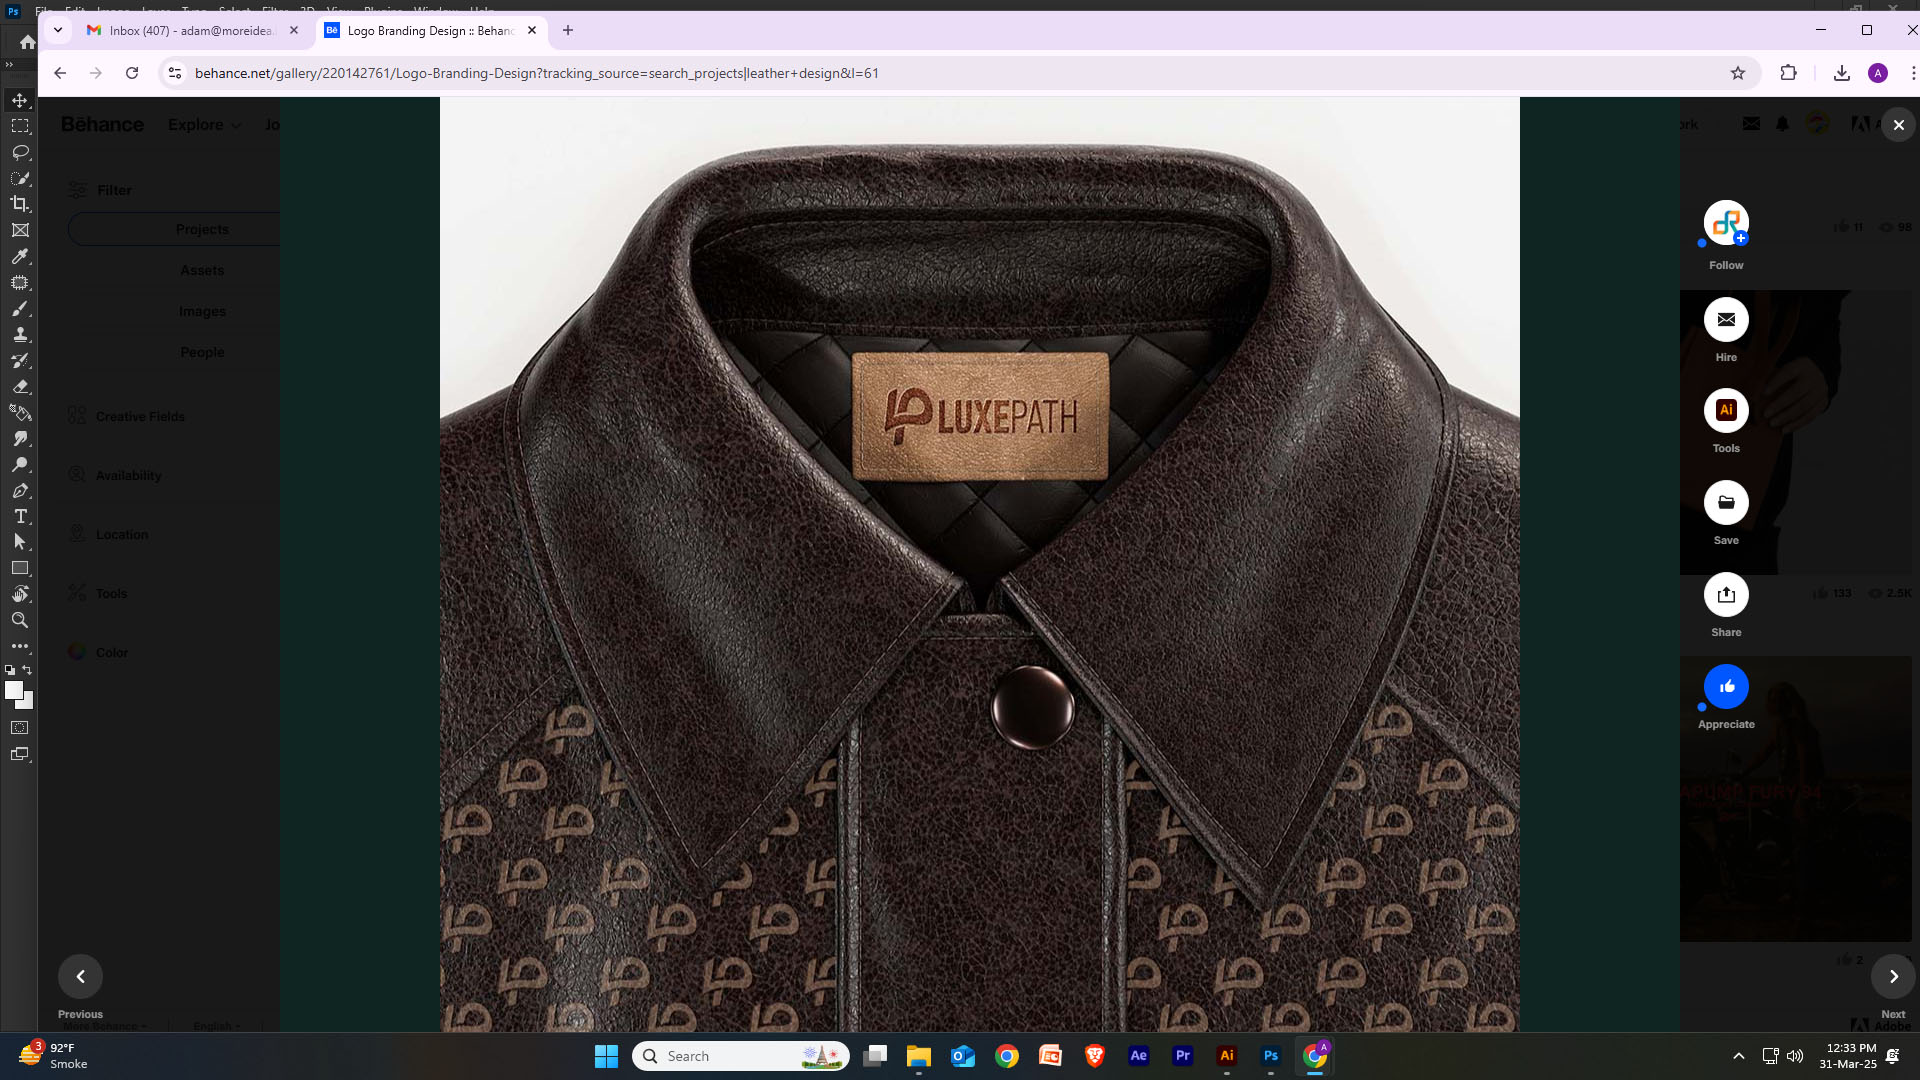
Task: Click the Appreciate thumbs-up button
Action: point(1726,687)
